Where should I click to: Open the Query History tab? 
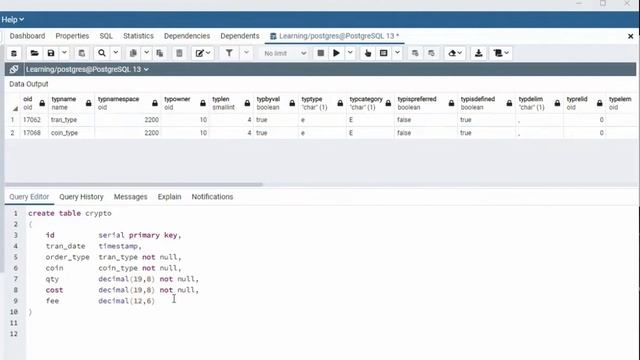[x=81, y=197]
